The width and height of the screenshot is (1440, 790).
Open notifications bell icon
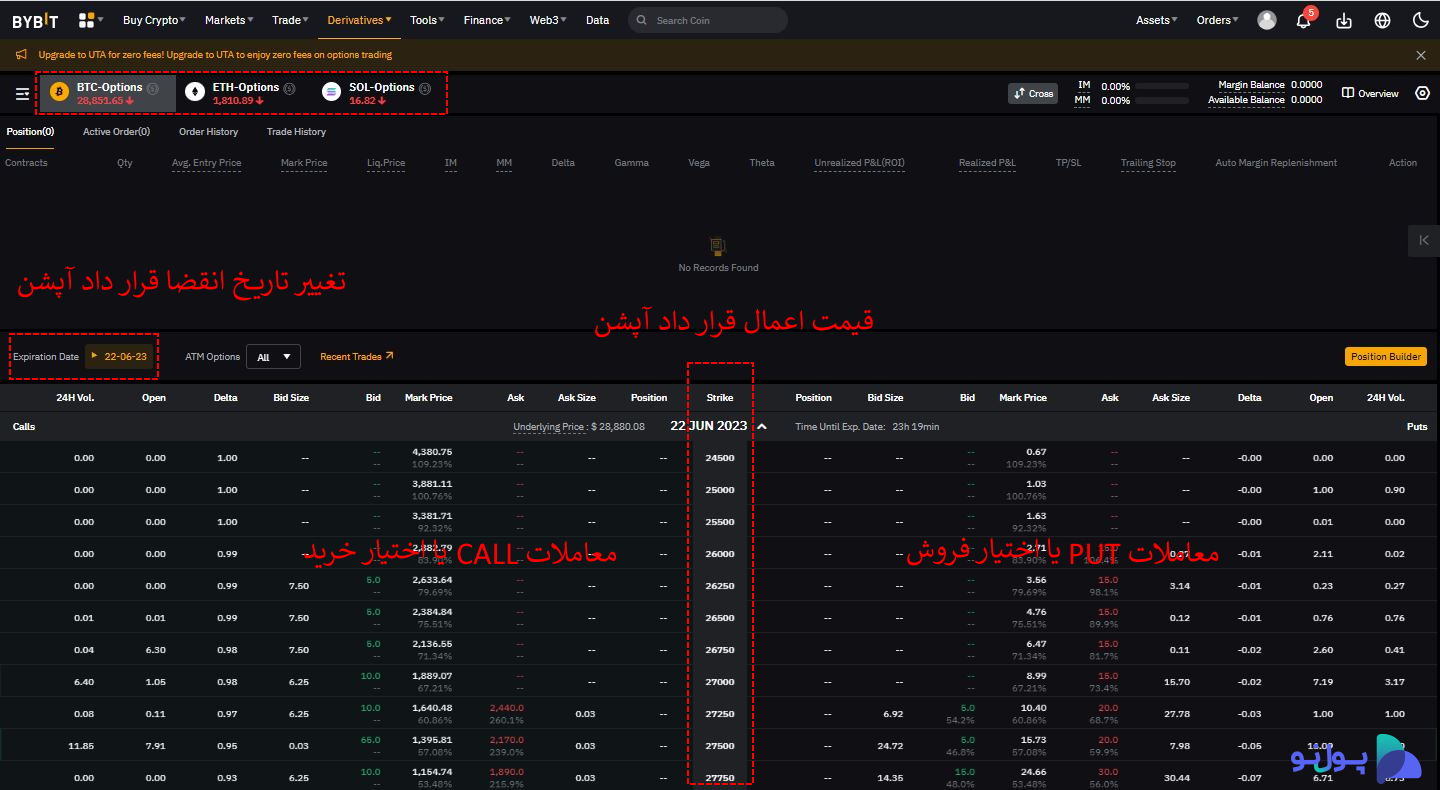(x=1303, y=20)
